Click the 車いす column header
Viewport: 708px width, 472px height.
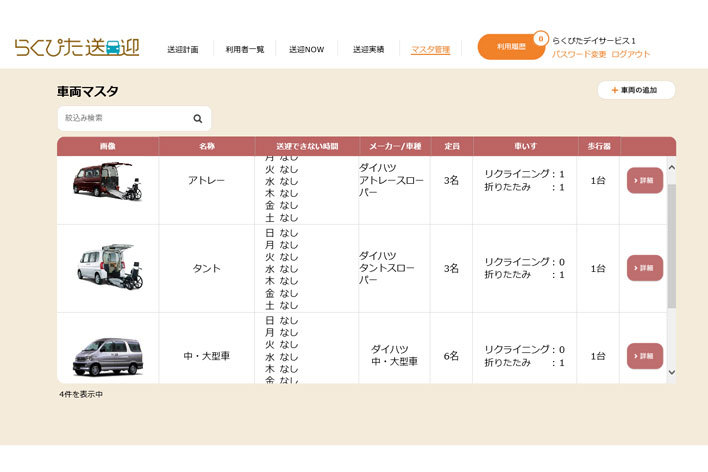525,146
